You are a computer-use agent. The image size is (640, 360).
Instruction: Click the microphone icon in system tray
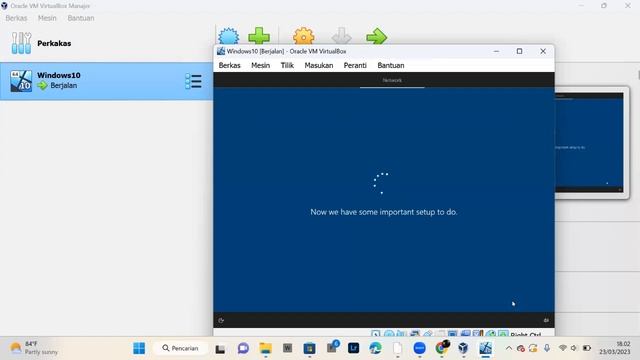click(x=547, y=348)
